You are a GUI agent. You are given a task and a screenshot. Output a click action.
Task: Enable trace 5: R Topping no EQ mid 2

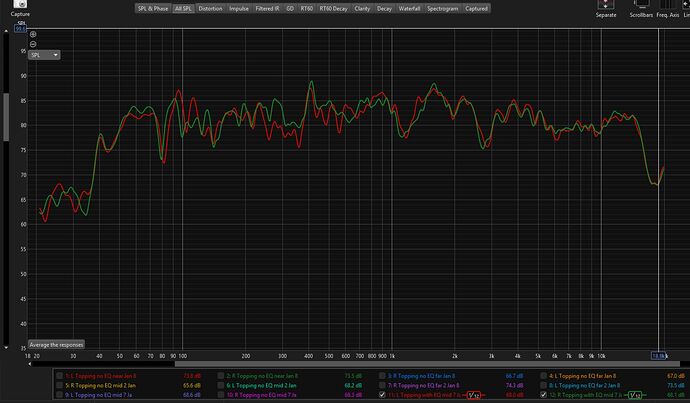(x=60, y=385)
